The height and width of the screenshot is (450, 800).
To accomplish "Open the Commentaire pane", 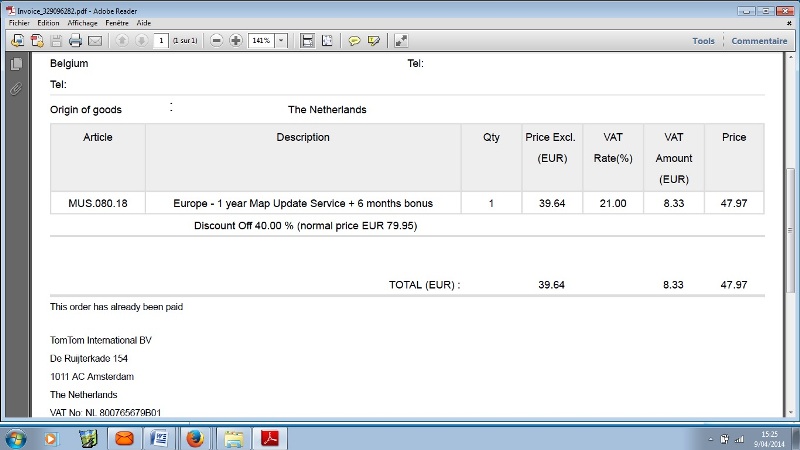I will point(759,41).
